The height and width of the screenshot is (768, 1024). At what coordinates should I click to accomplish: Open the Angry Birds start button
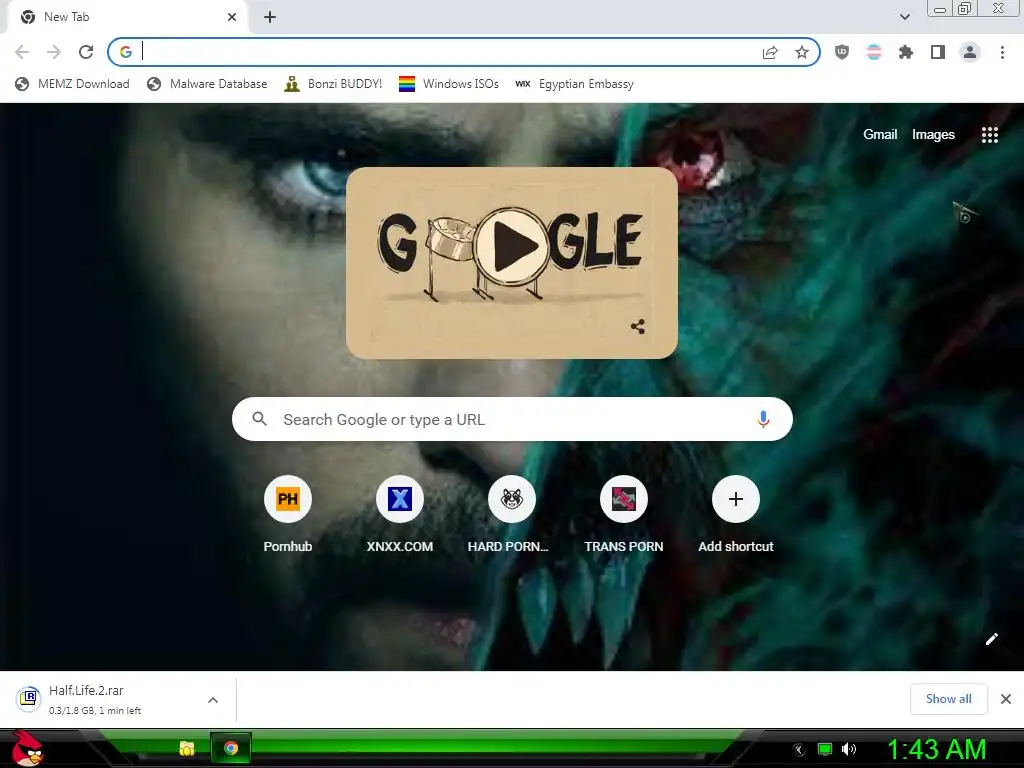pos(27,748)
